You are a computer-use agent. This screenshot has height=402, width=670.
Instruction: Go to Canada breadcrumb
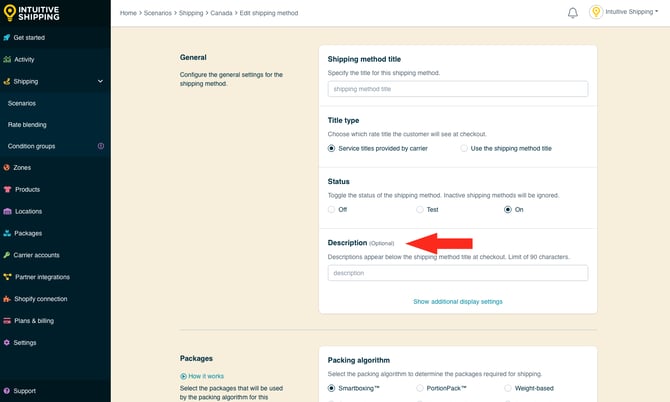221,13
